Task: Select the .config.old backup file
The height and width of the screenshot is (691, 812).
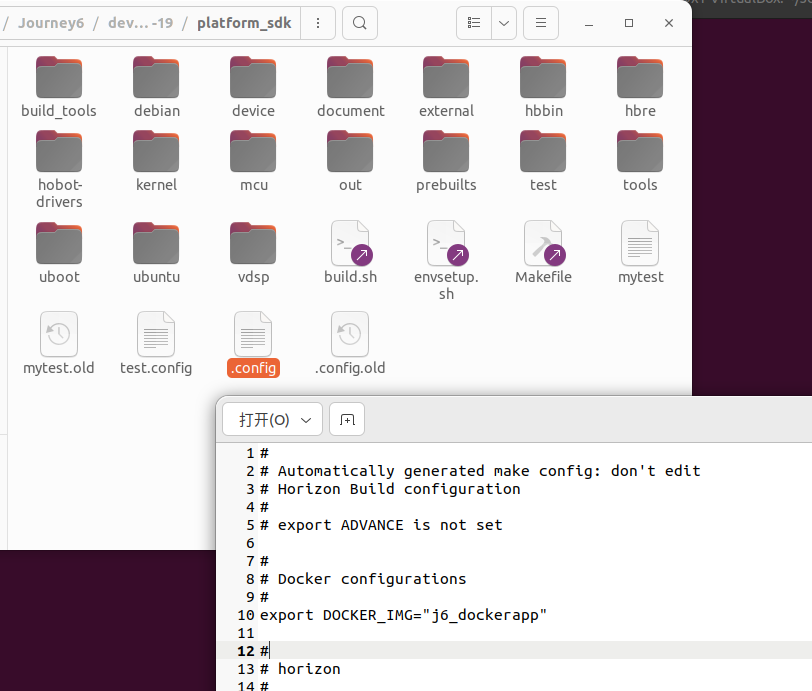Action: pyautogui.click(x=350, y=335)
